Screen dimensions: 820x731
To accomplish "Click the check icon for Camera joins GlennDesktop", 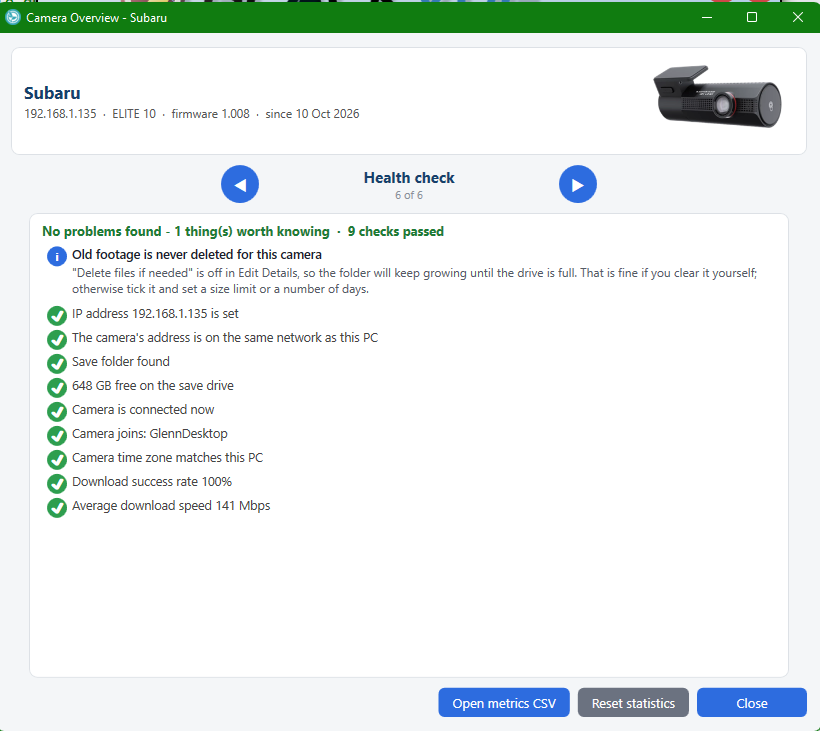I will tap(56, 436).
